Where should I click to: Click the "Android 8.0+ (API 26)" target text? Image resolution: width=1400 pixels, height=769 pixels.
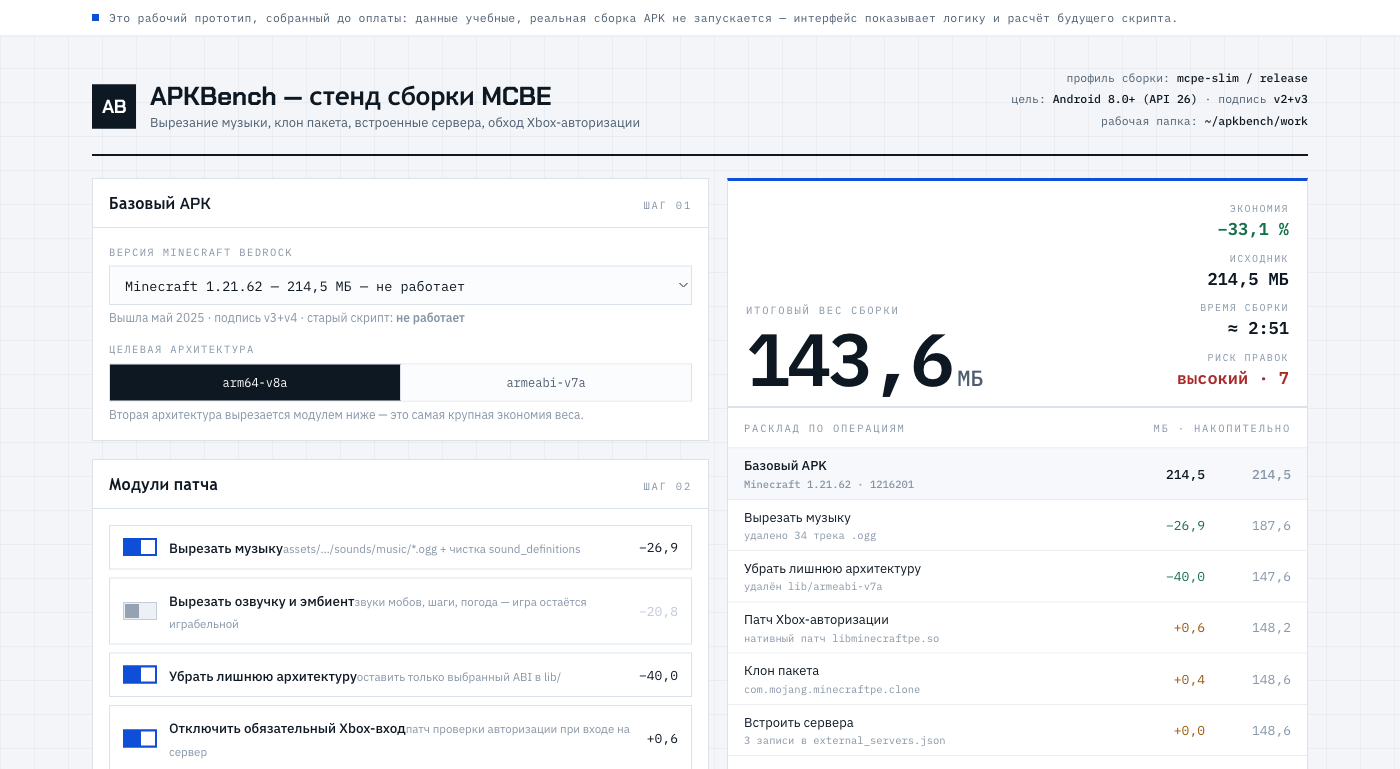click(1125, 99)
